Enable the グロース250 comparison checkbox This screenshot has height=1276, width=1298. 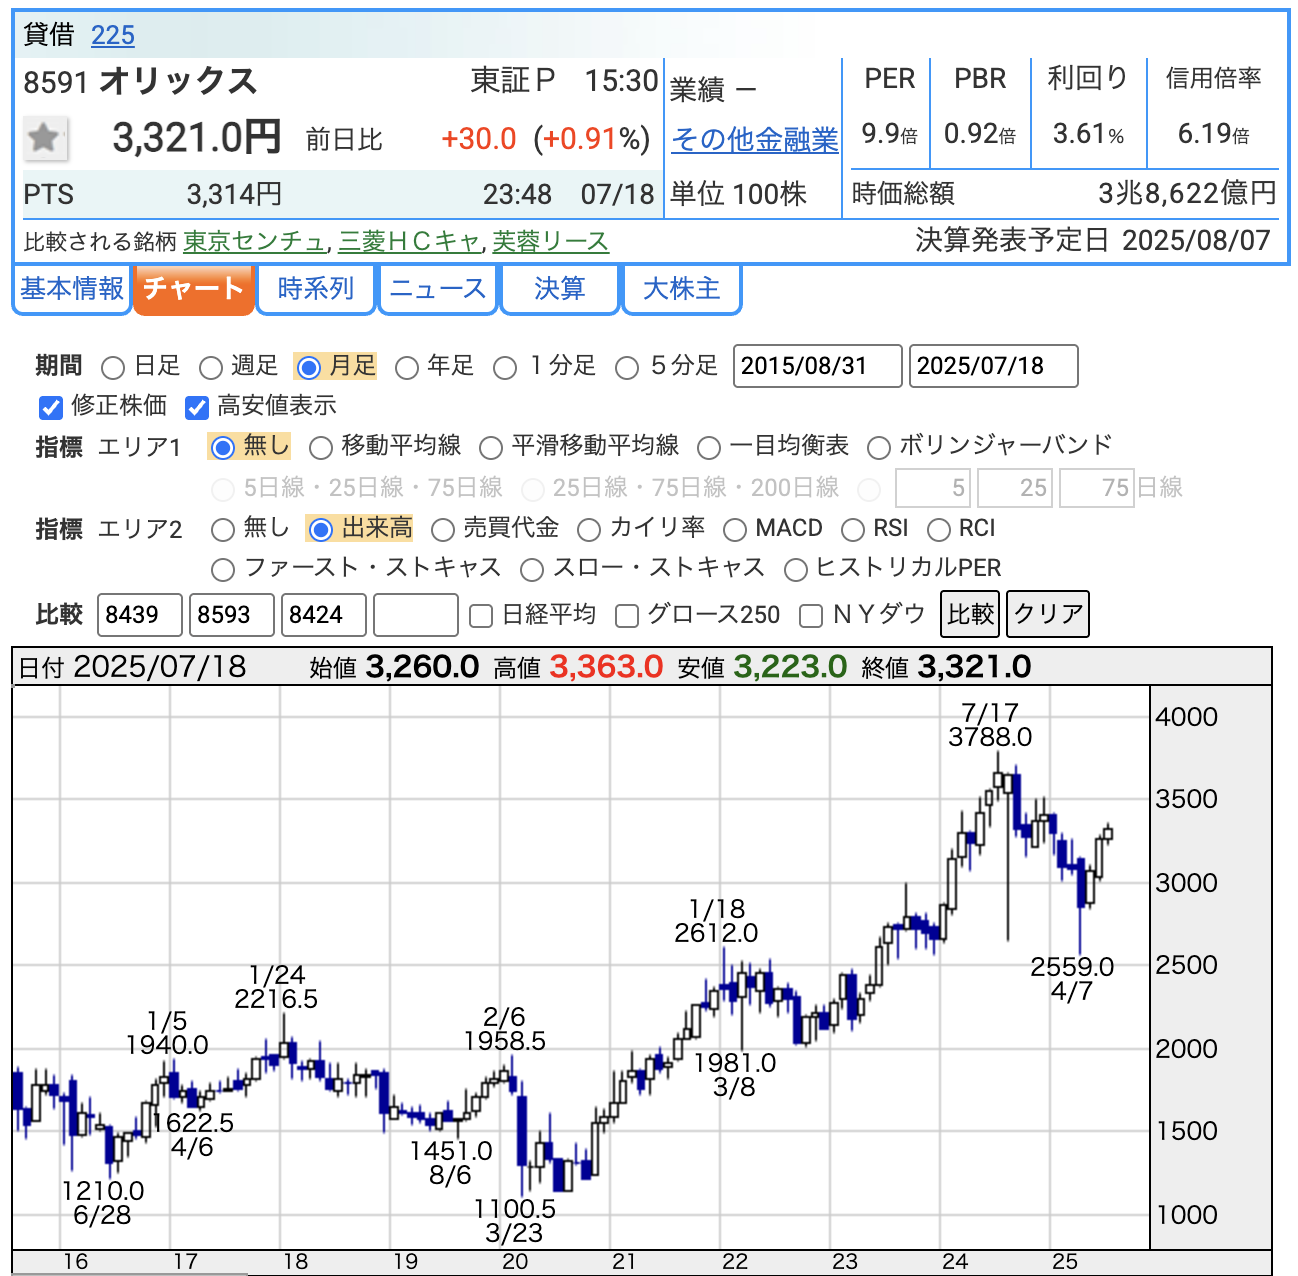point(627,616)
